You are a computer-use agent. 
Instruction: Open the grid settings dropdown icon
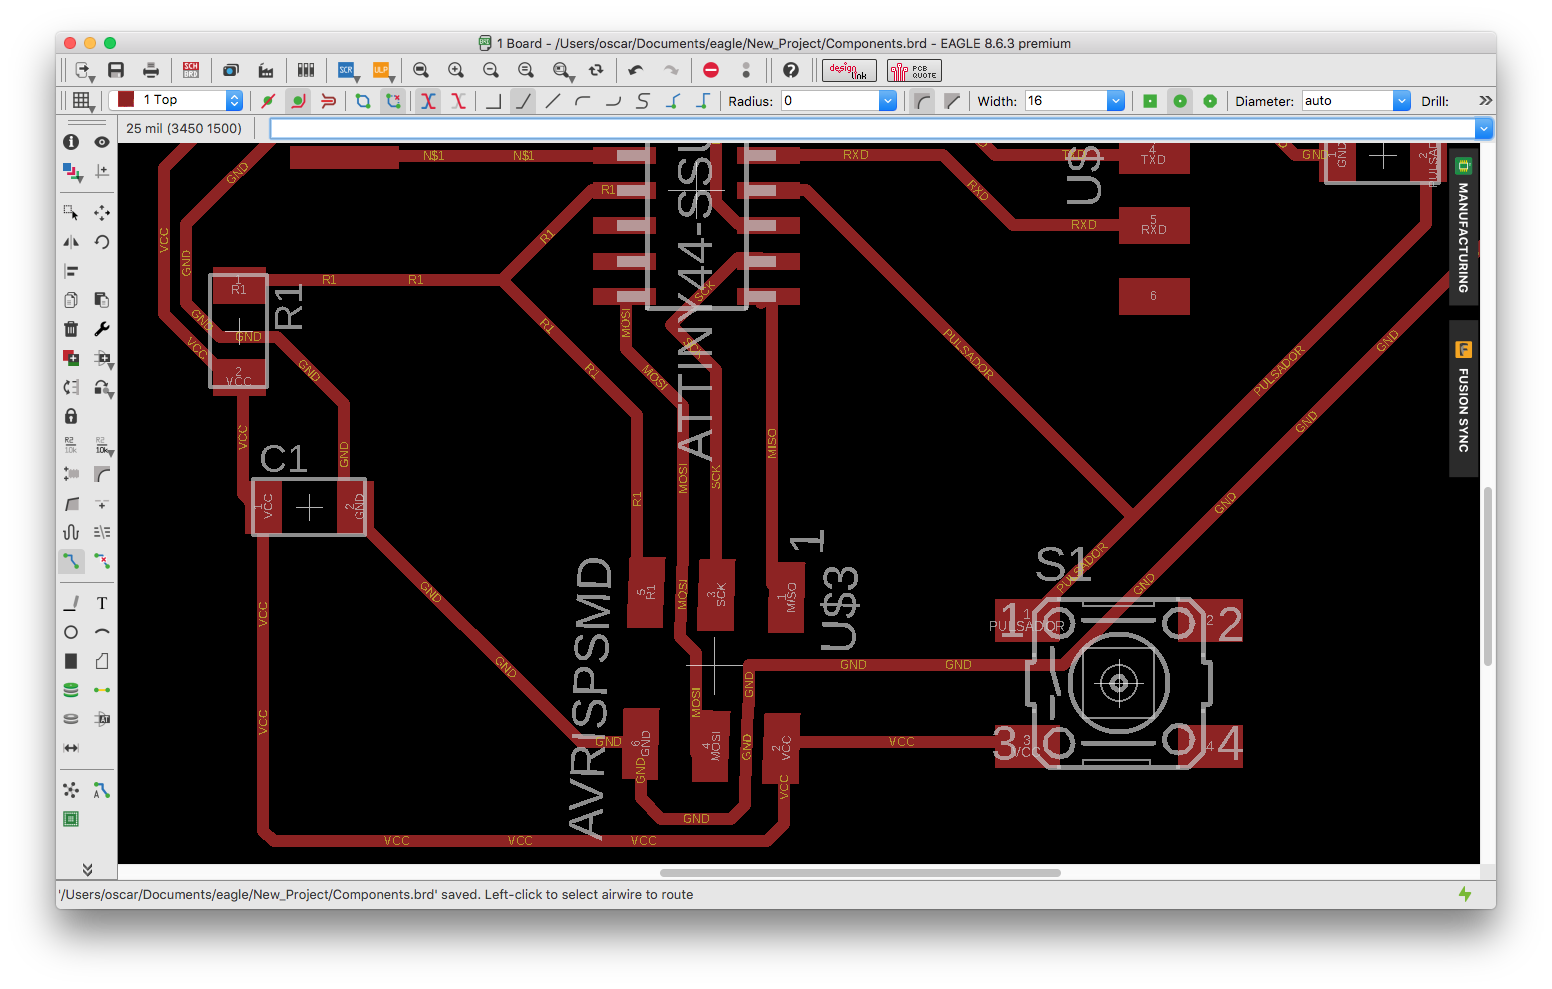tap(82, 101)
